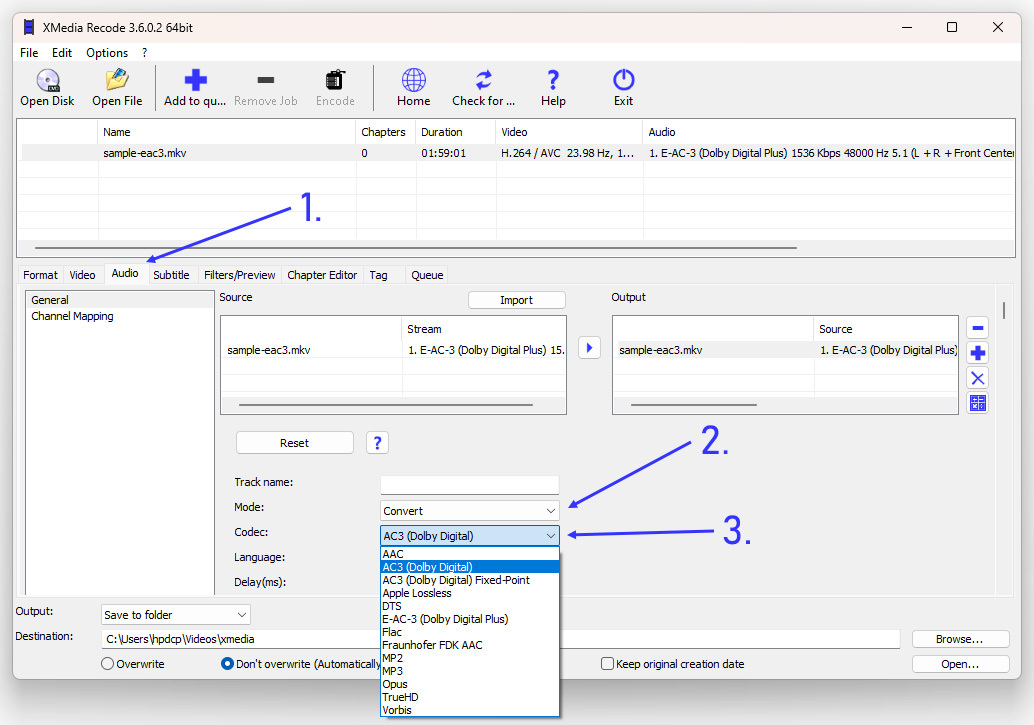Click the Browse... button

click(x=960, y=639)
